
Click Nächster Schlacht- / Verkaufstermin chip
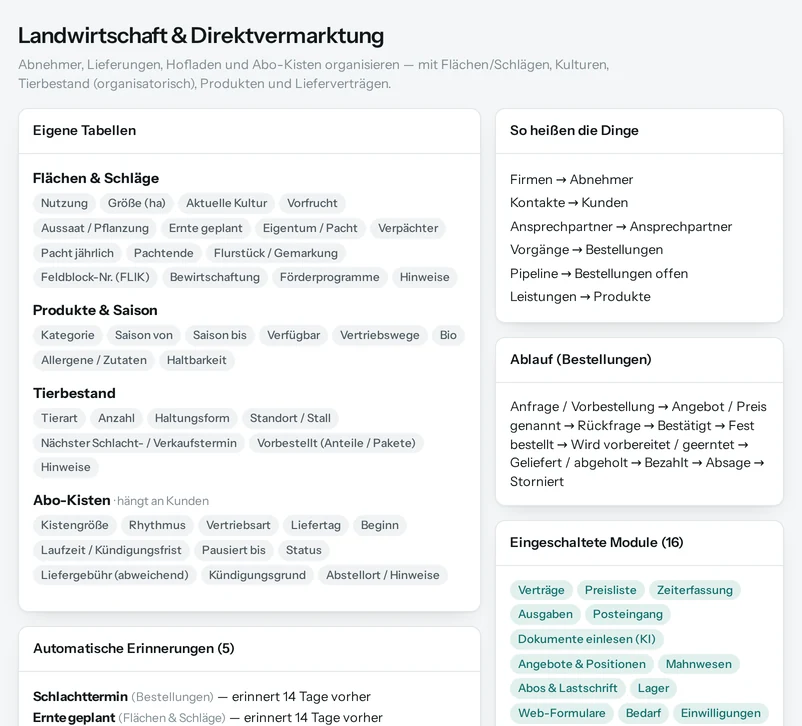(139, 443)
